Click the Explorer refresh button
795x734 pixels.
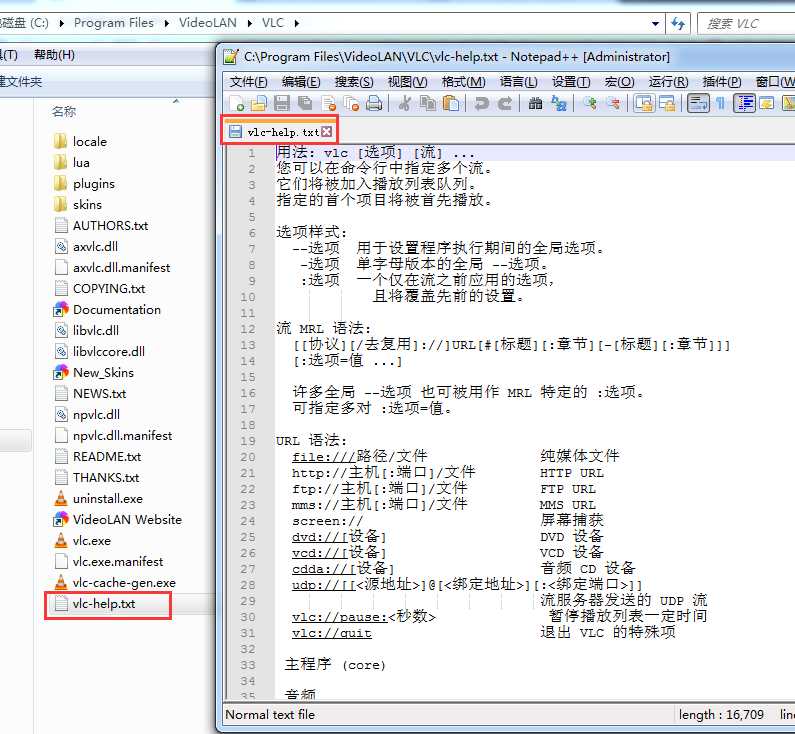pos(678,23)
